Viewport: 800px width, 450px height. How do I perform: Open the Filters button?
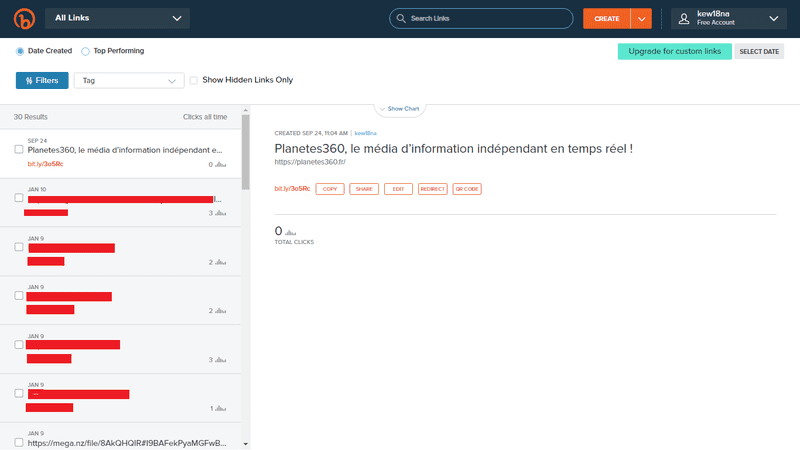(42, 81)
